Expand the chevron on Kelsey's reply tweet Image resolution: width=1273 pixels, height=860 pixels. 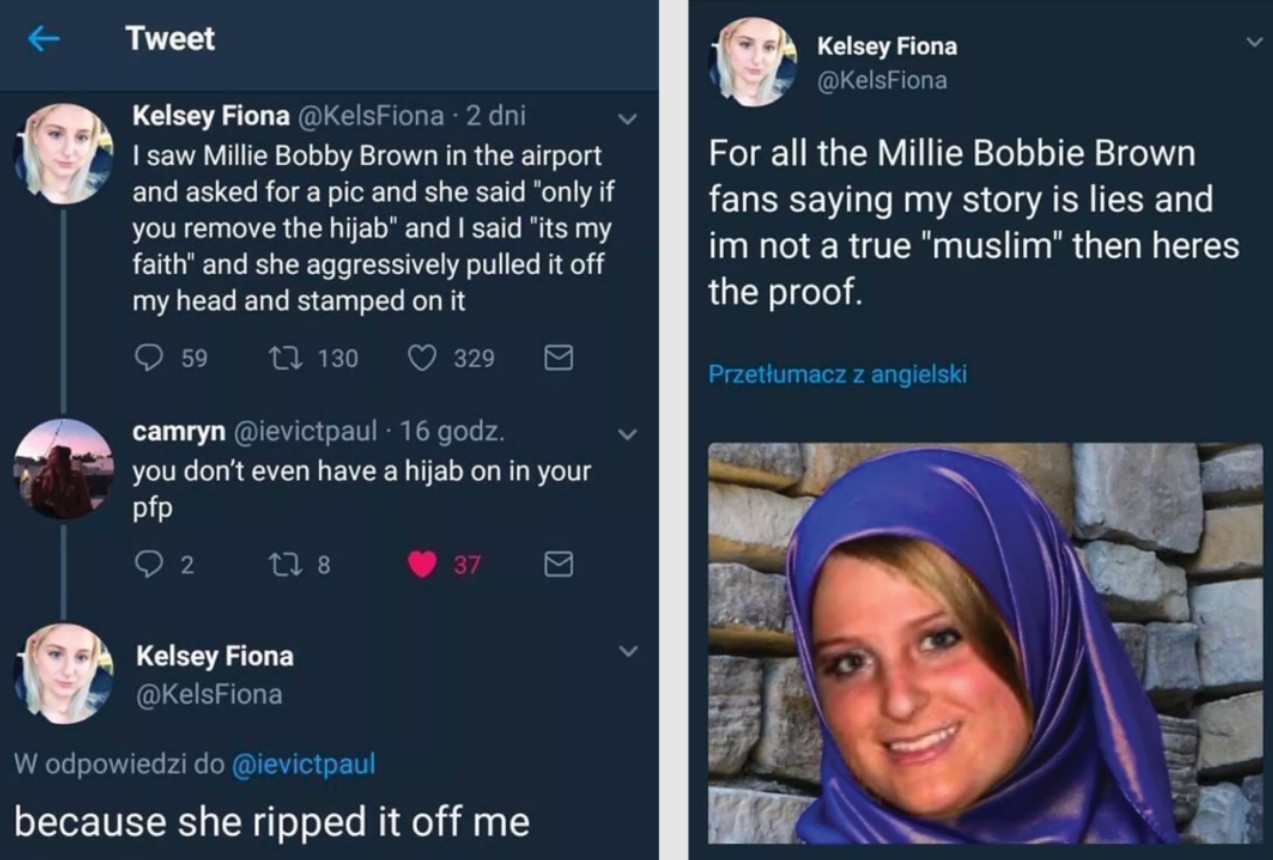pyautogui.click(x=628, y=651)
